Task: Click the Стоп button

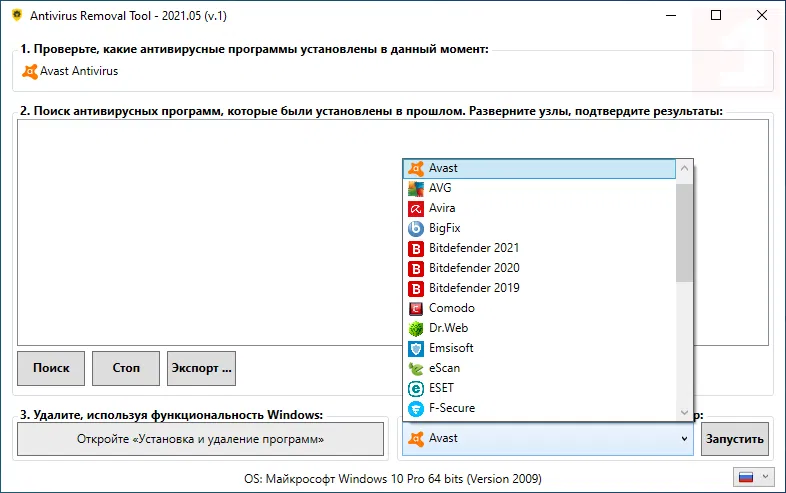Action: 126,368
